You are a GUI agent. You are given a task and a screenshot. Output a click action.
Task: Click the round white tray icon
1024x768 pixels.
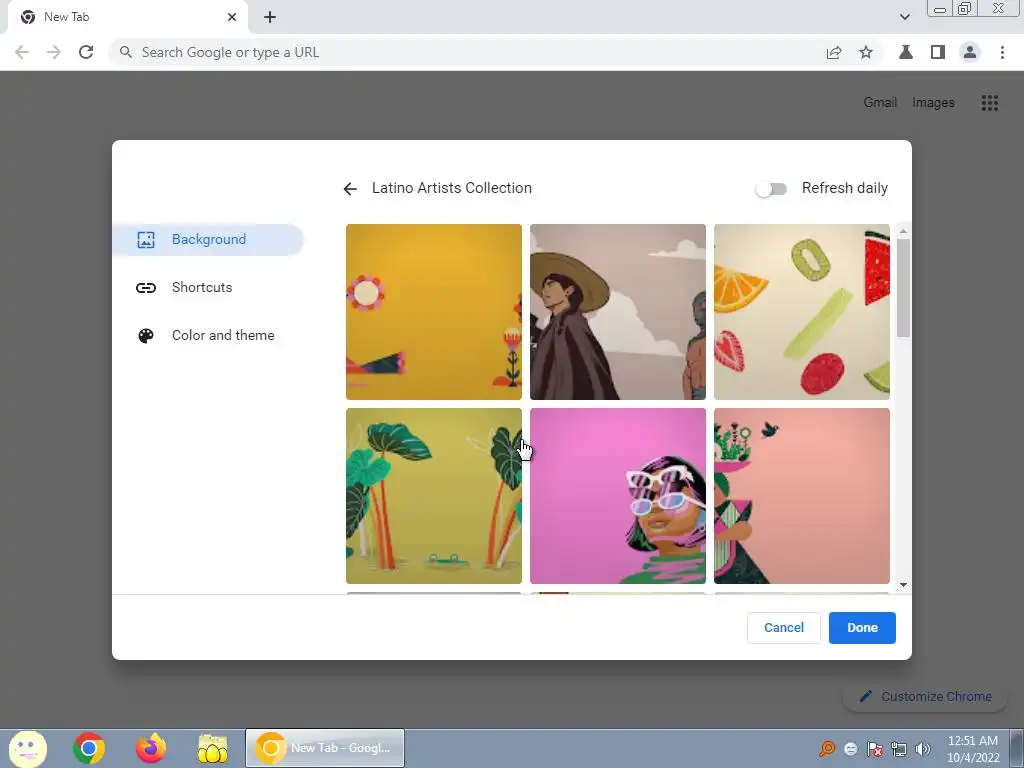[x=851, y=749]
